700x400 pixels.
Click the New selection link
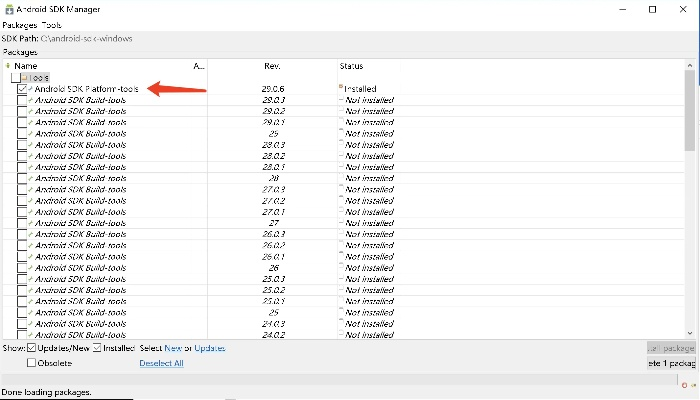coord(170,348)
